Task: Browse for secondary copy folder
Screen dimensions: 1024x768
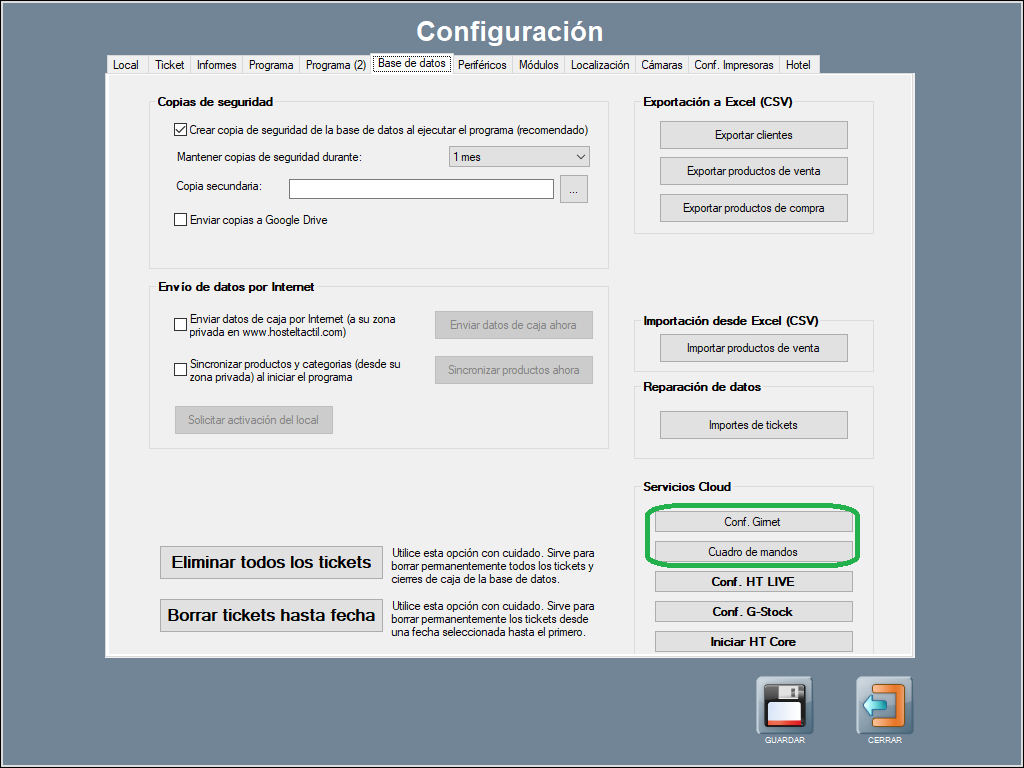Action: [574, 189]
